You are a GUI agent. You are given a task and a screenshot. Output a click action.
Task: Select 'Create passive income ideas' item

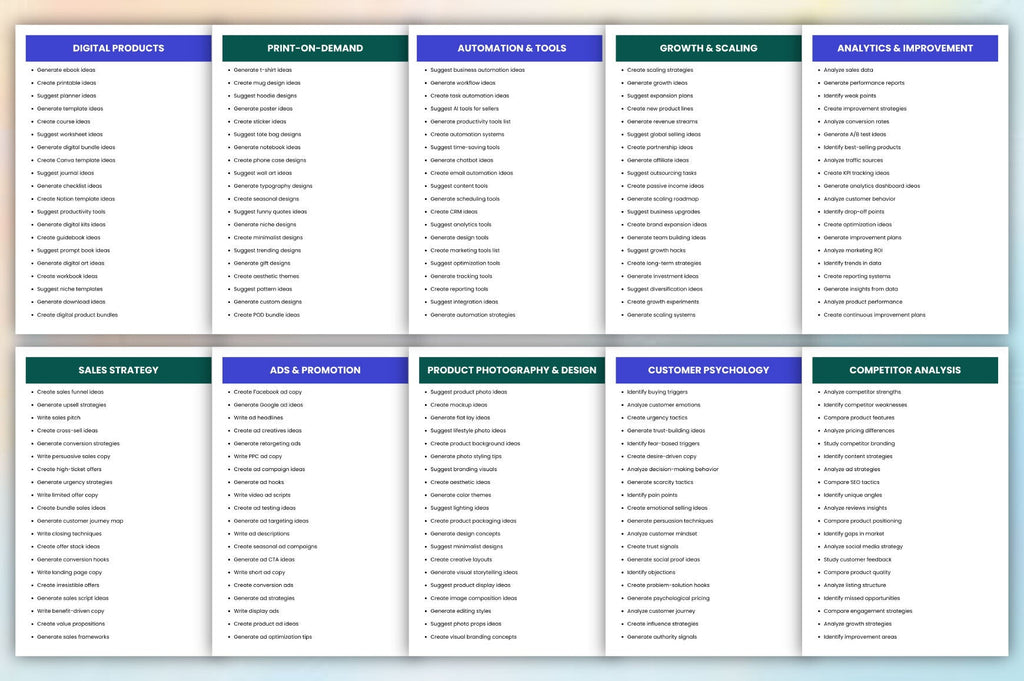point(665,186)
